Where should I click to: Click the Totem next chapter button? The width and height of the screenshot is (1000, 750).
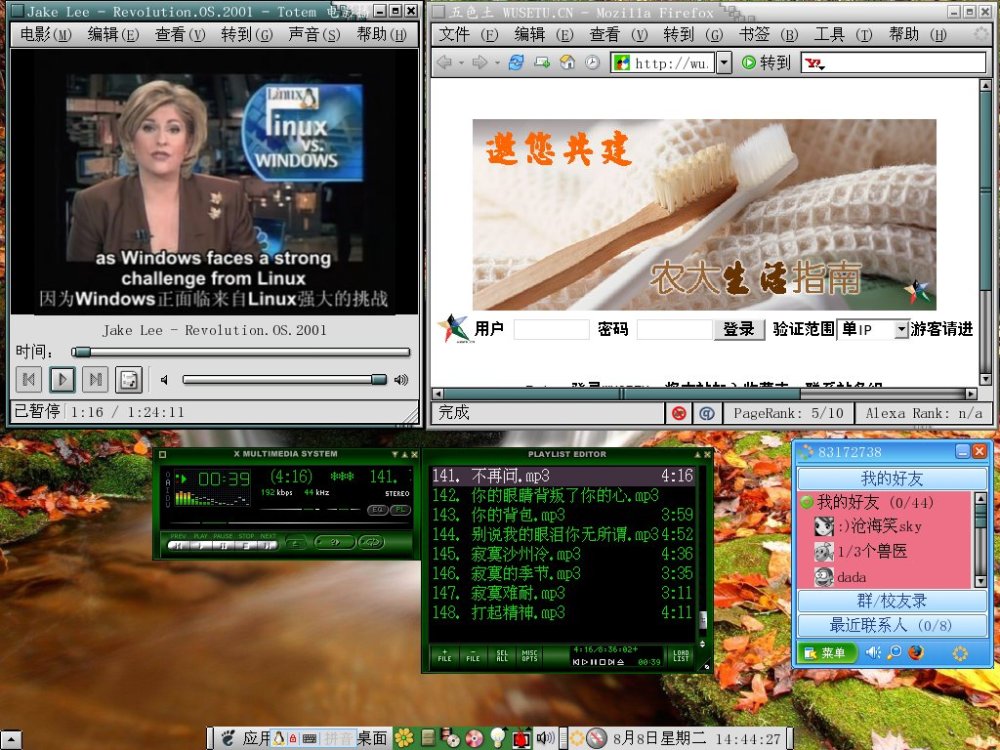pos(95,380)
